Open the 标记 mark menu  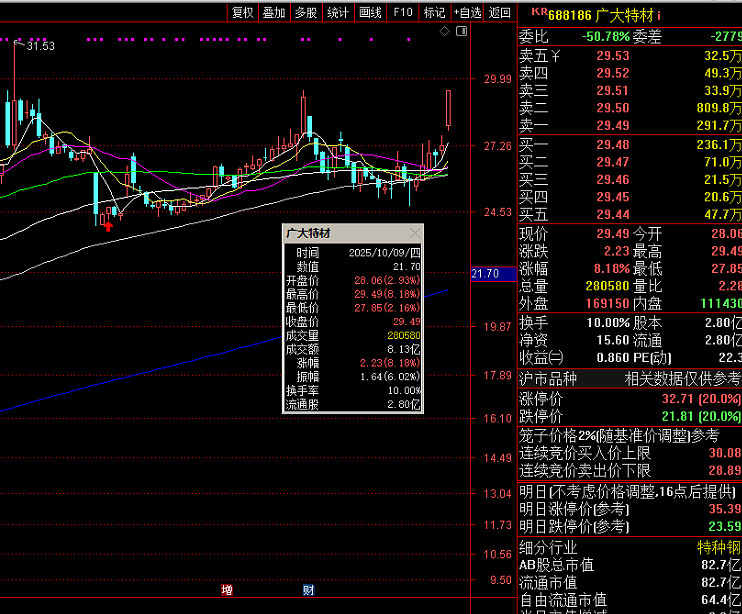pyautogui.click(x=434, y=13)
